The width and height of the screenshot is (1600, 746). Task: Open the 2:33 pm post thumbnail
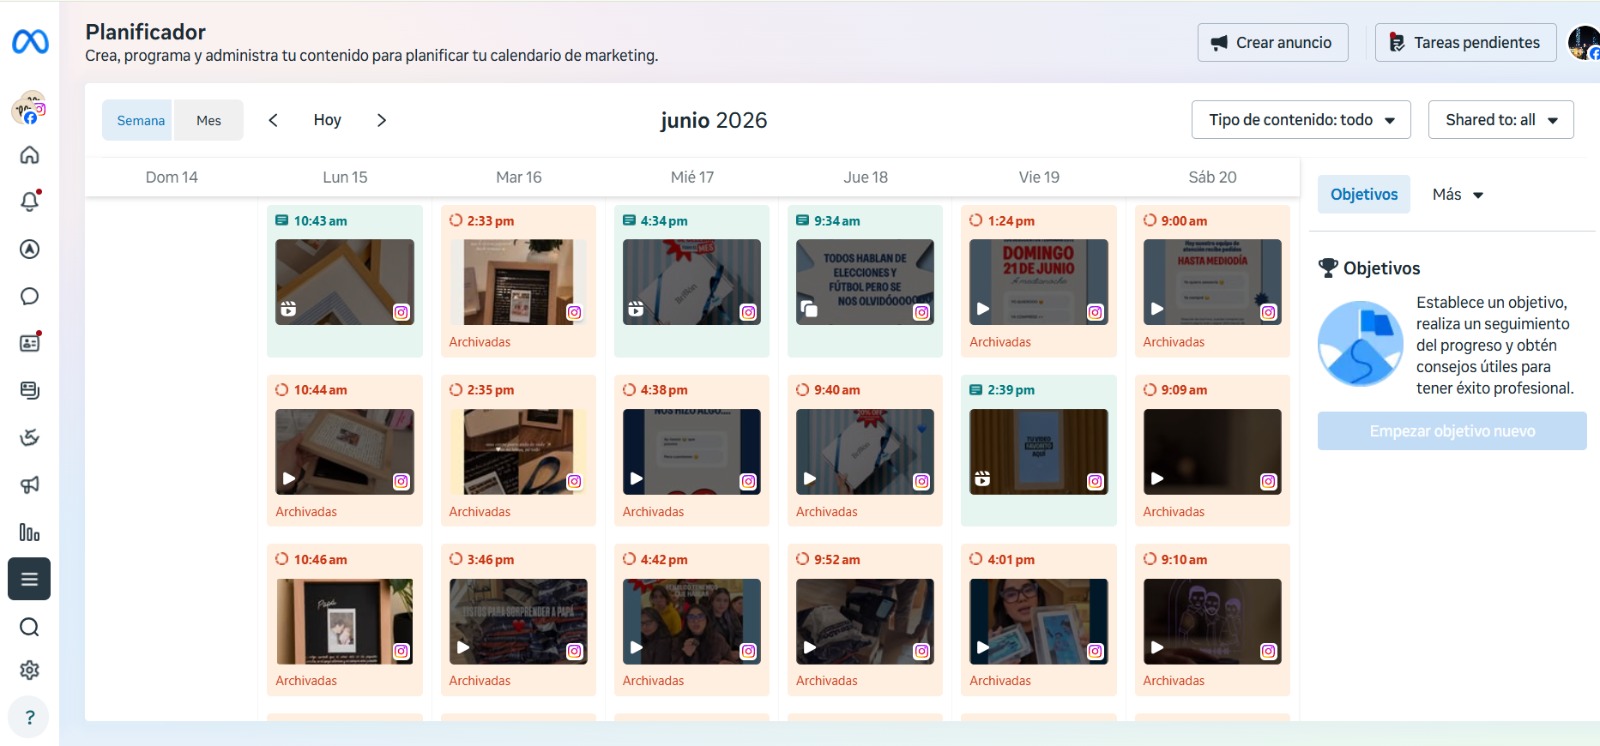click(x=518, y=282)
